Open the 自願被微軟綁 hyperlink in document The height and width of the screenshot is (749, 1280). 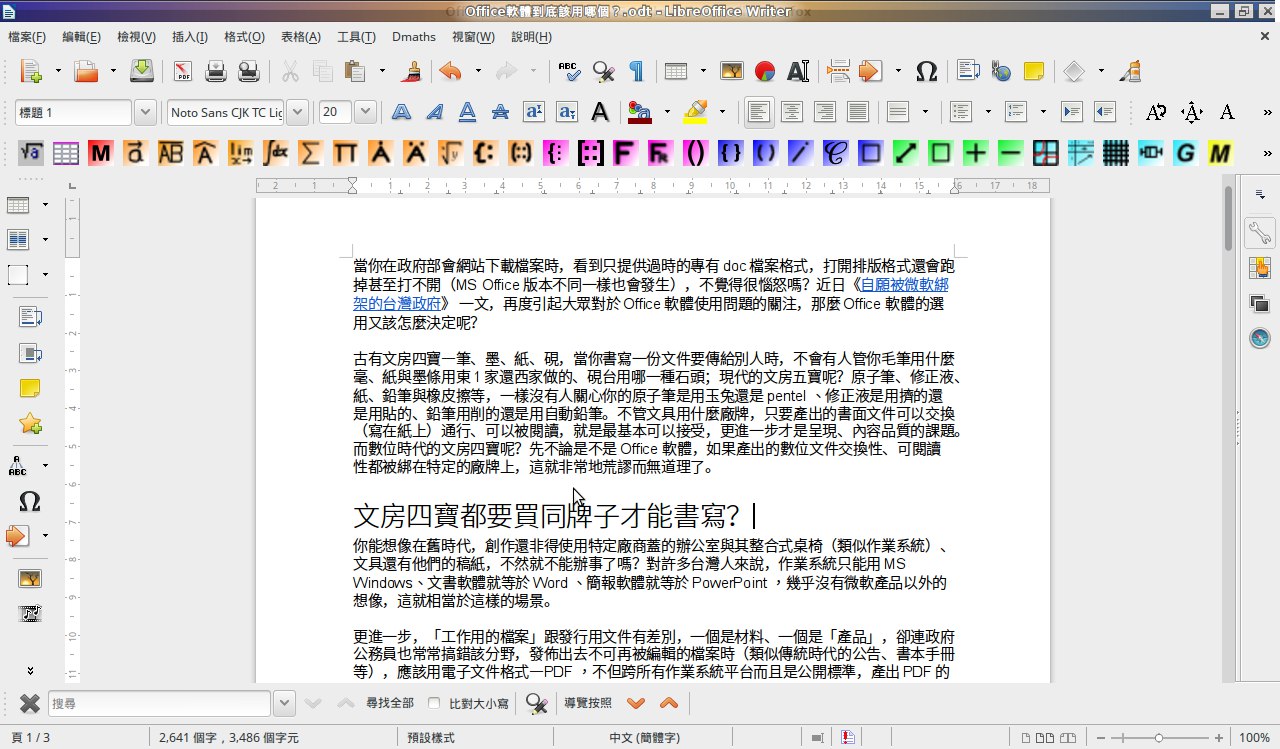pos(904,285)
